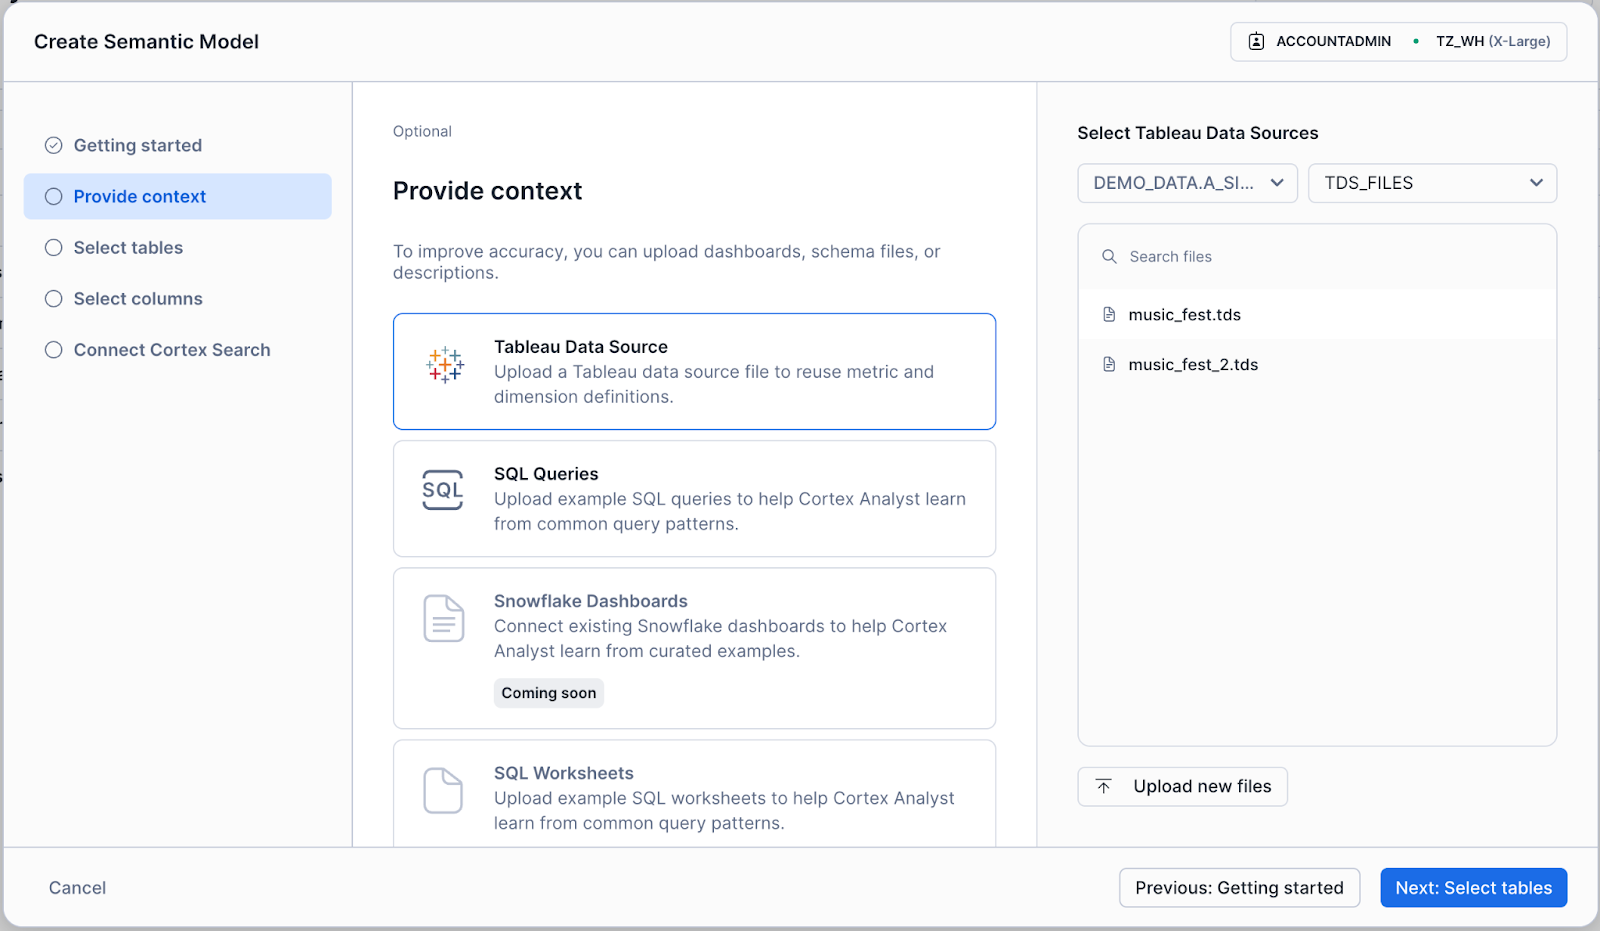This screenshot has height=931, width=1600.
Task: Click Next: Select tables button
Action: (1473, 888)
